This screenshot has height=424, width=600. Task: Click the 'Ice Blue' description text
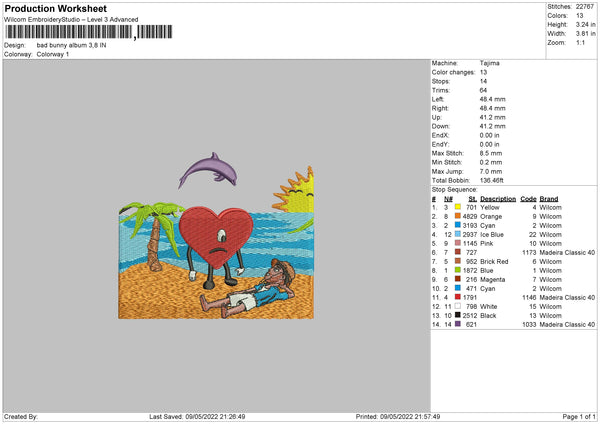point(492,234)
